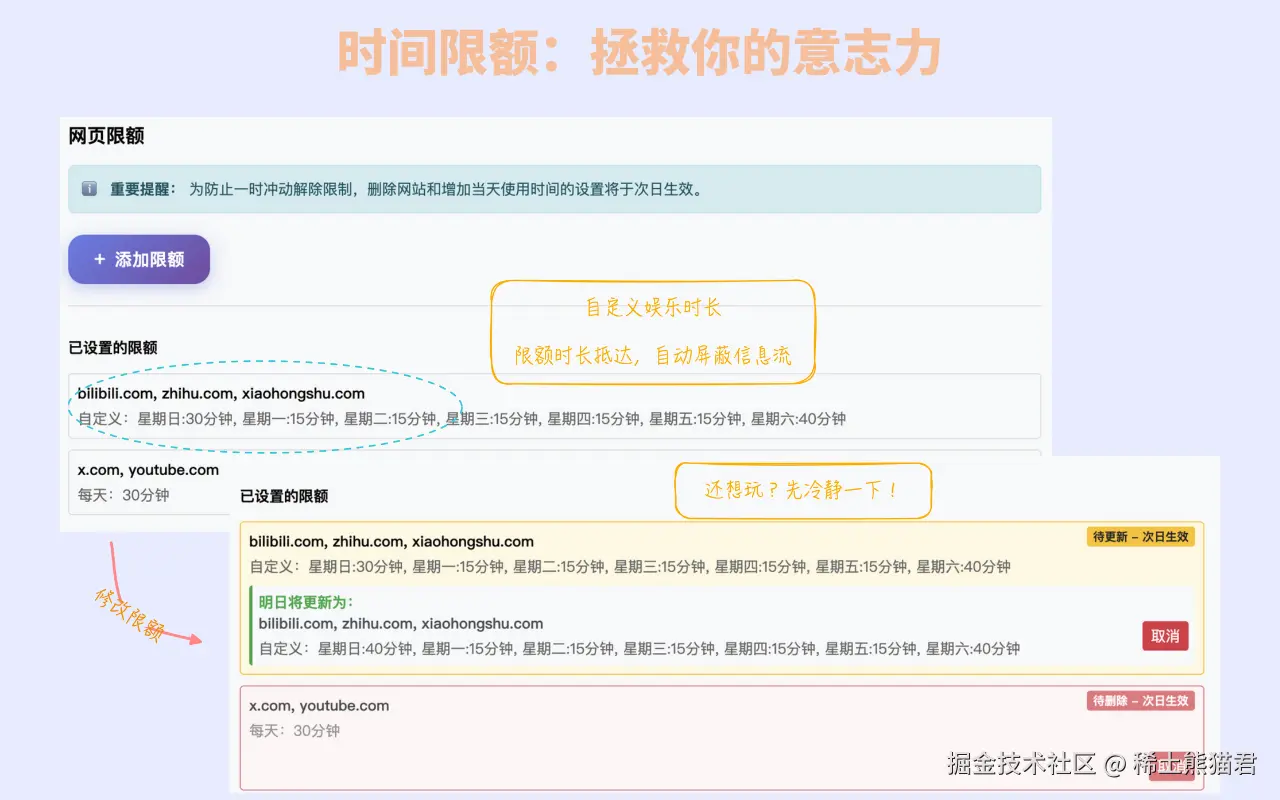Select the x.com, youtube.com card marked 待删除
The width and height of the screenshot is (1280, 800).
tap(722, 737)
